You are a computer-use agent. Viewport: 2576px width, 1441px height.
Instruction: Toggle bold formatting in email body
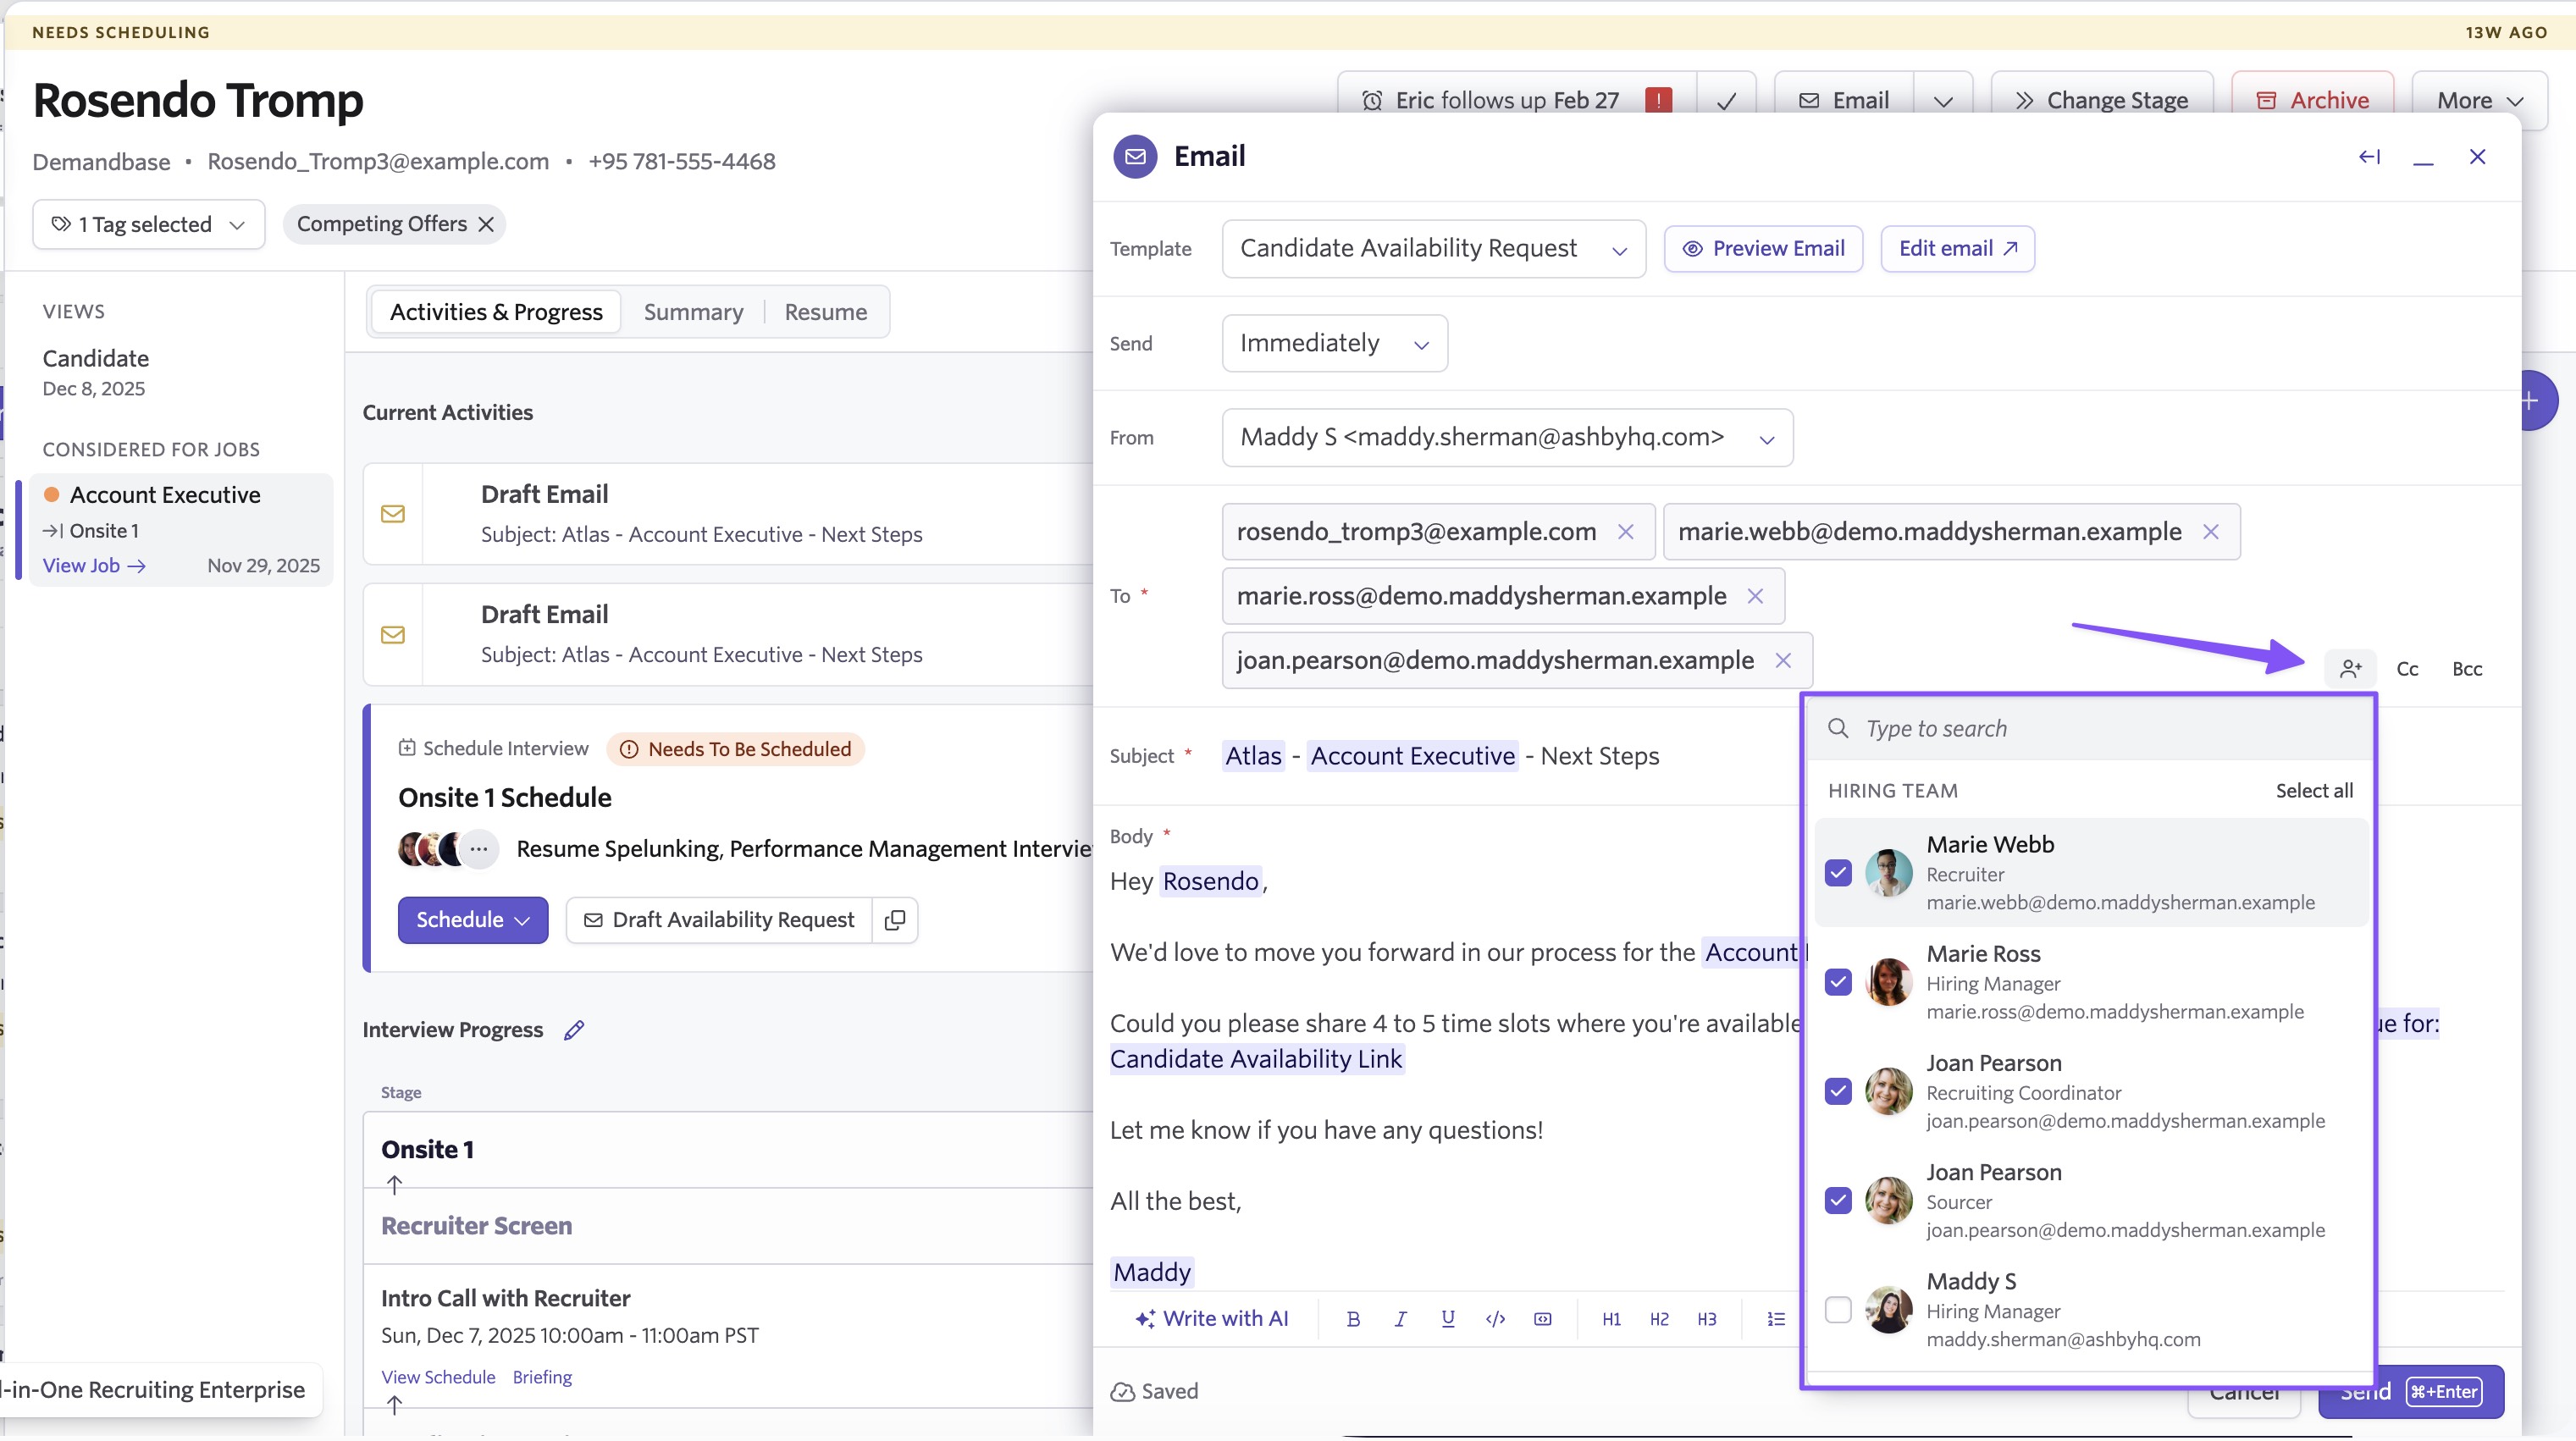1353,1319
